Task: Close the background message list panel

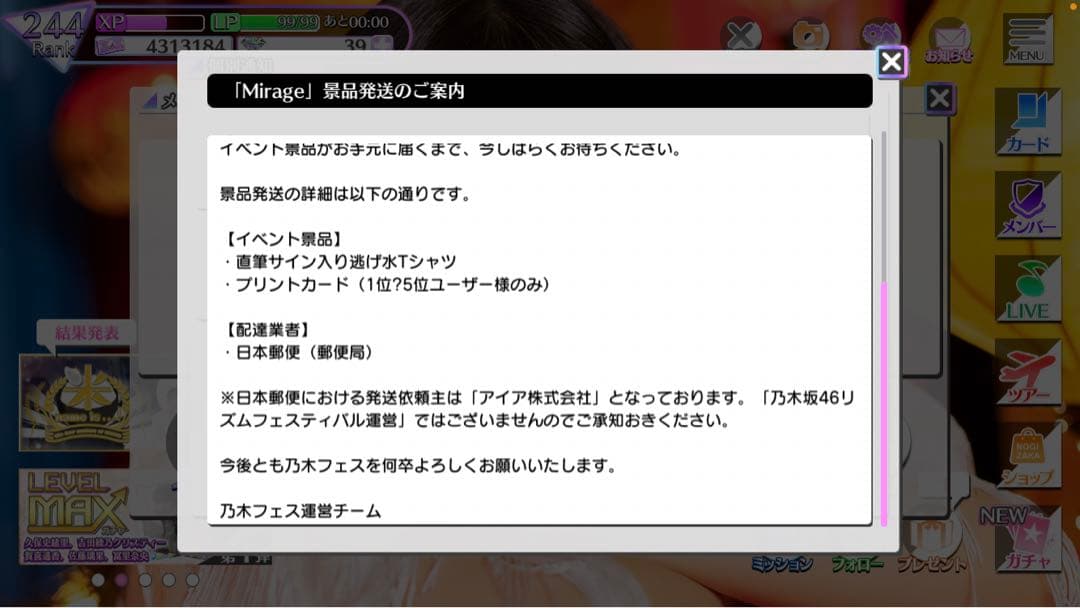Action: (939, 98)
